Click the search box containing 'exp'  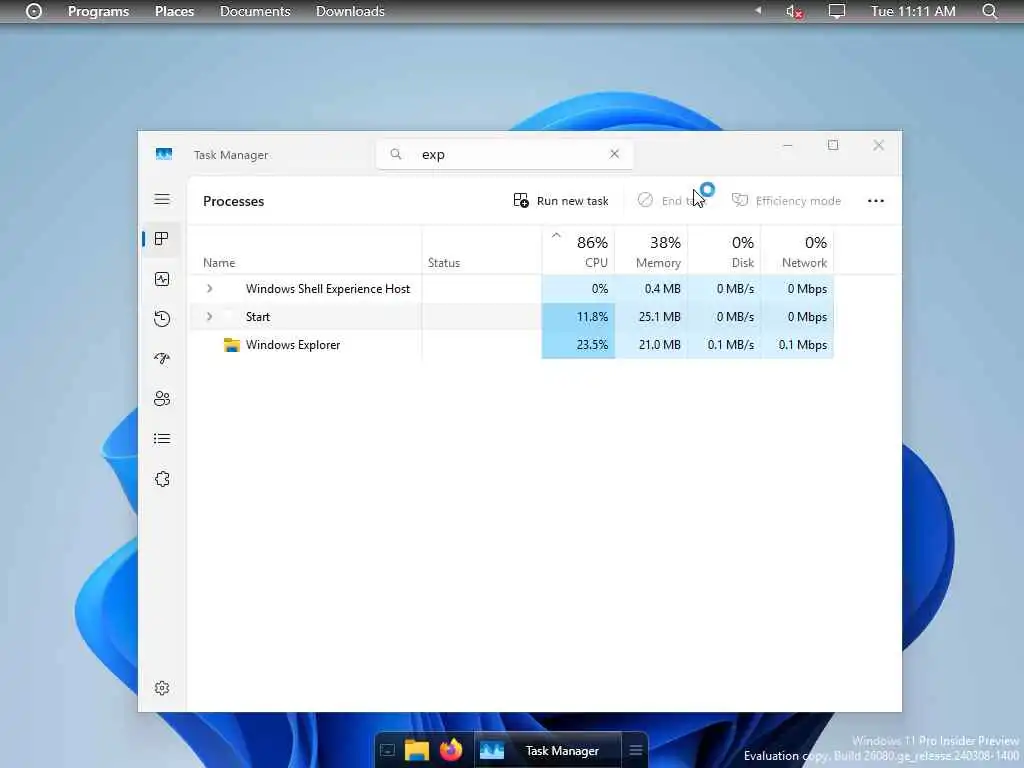504,154
